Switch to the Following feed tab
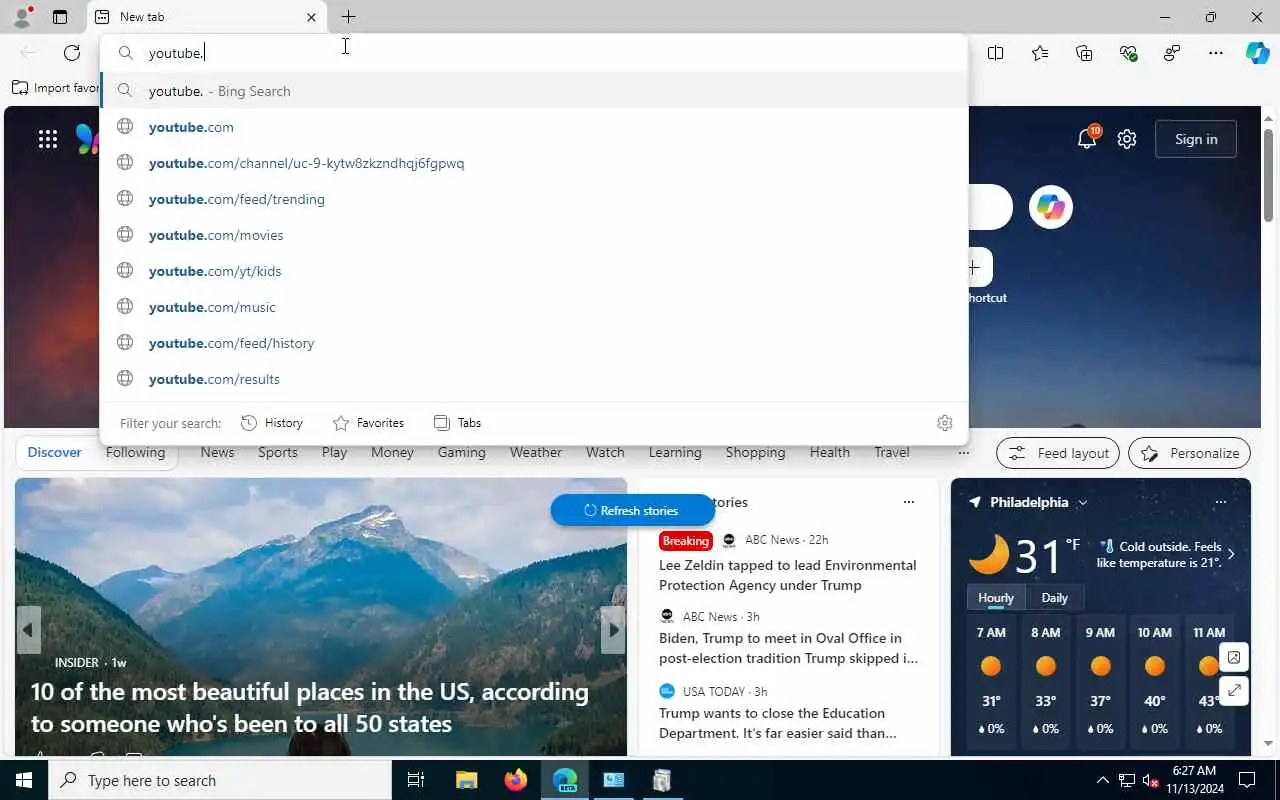The height and width of the screenshot is (800, 1280). [x=135, y=453]
